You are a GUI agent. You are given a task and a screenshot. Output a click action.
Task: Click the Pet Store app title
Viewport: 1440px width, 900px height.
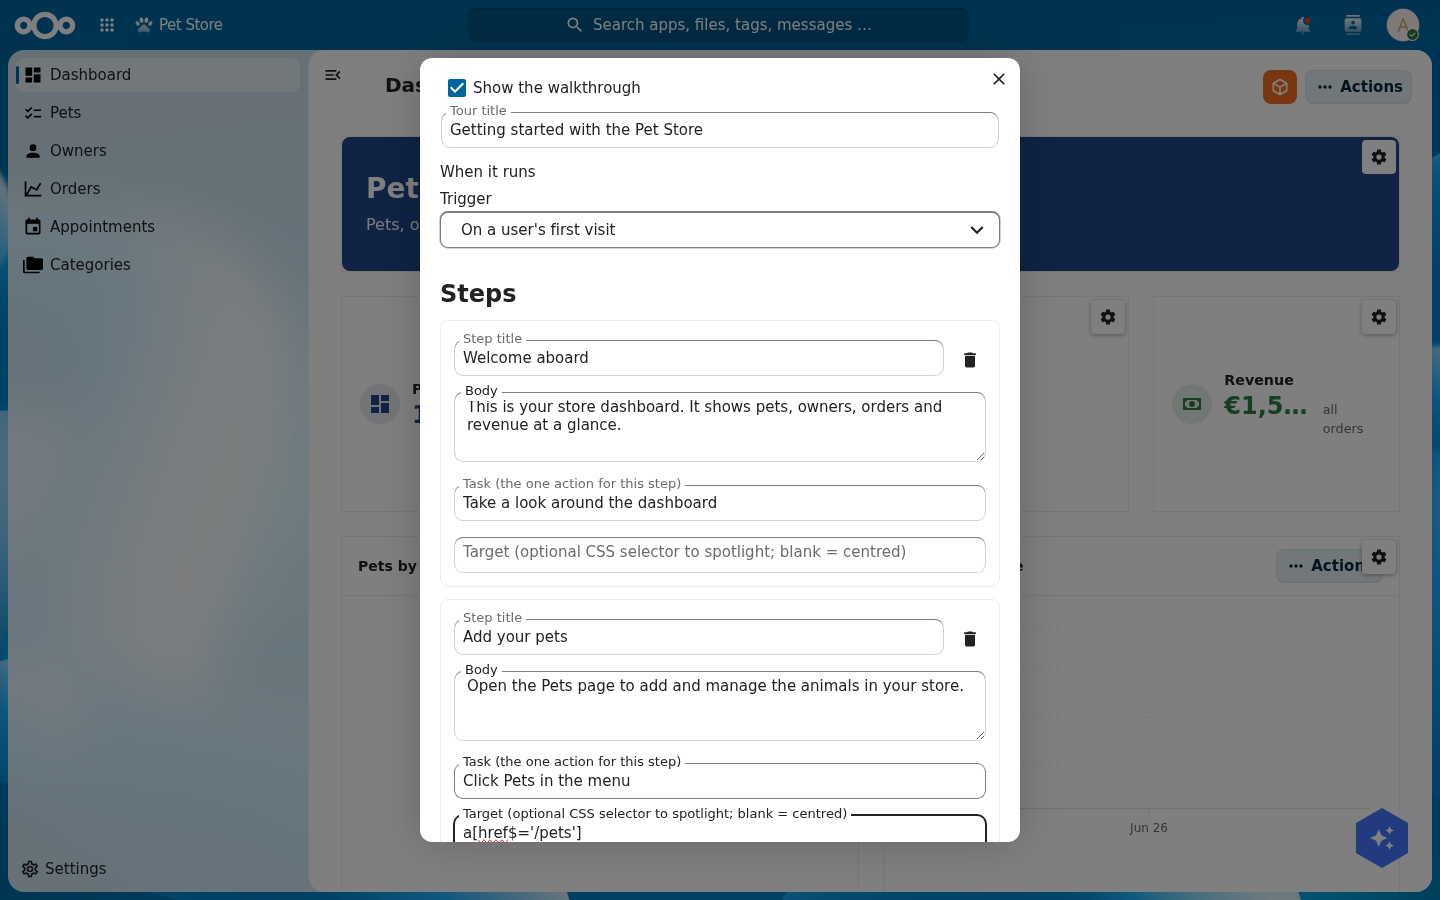(190, 25)
